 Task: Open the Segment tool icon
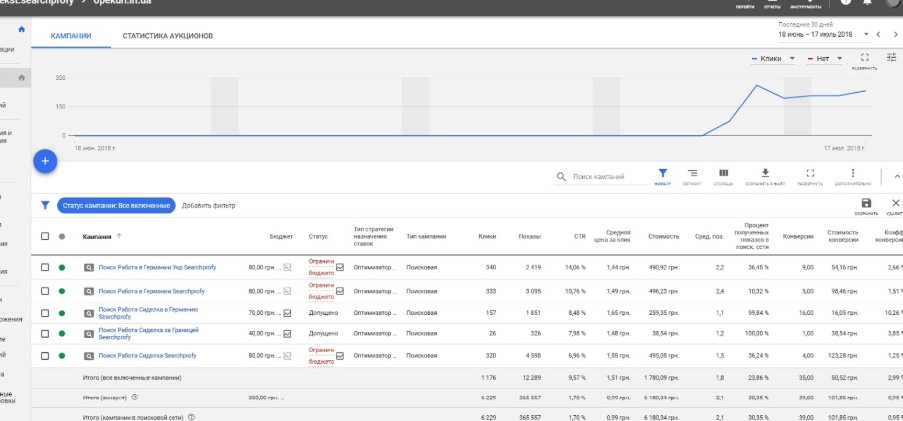[x=692, y=177]
